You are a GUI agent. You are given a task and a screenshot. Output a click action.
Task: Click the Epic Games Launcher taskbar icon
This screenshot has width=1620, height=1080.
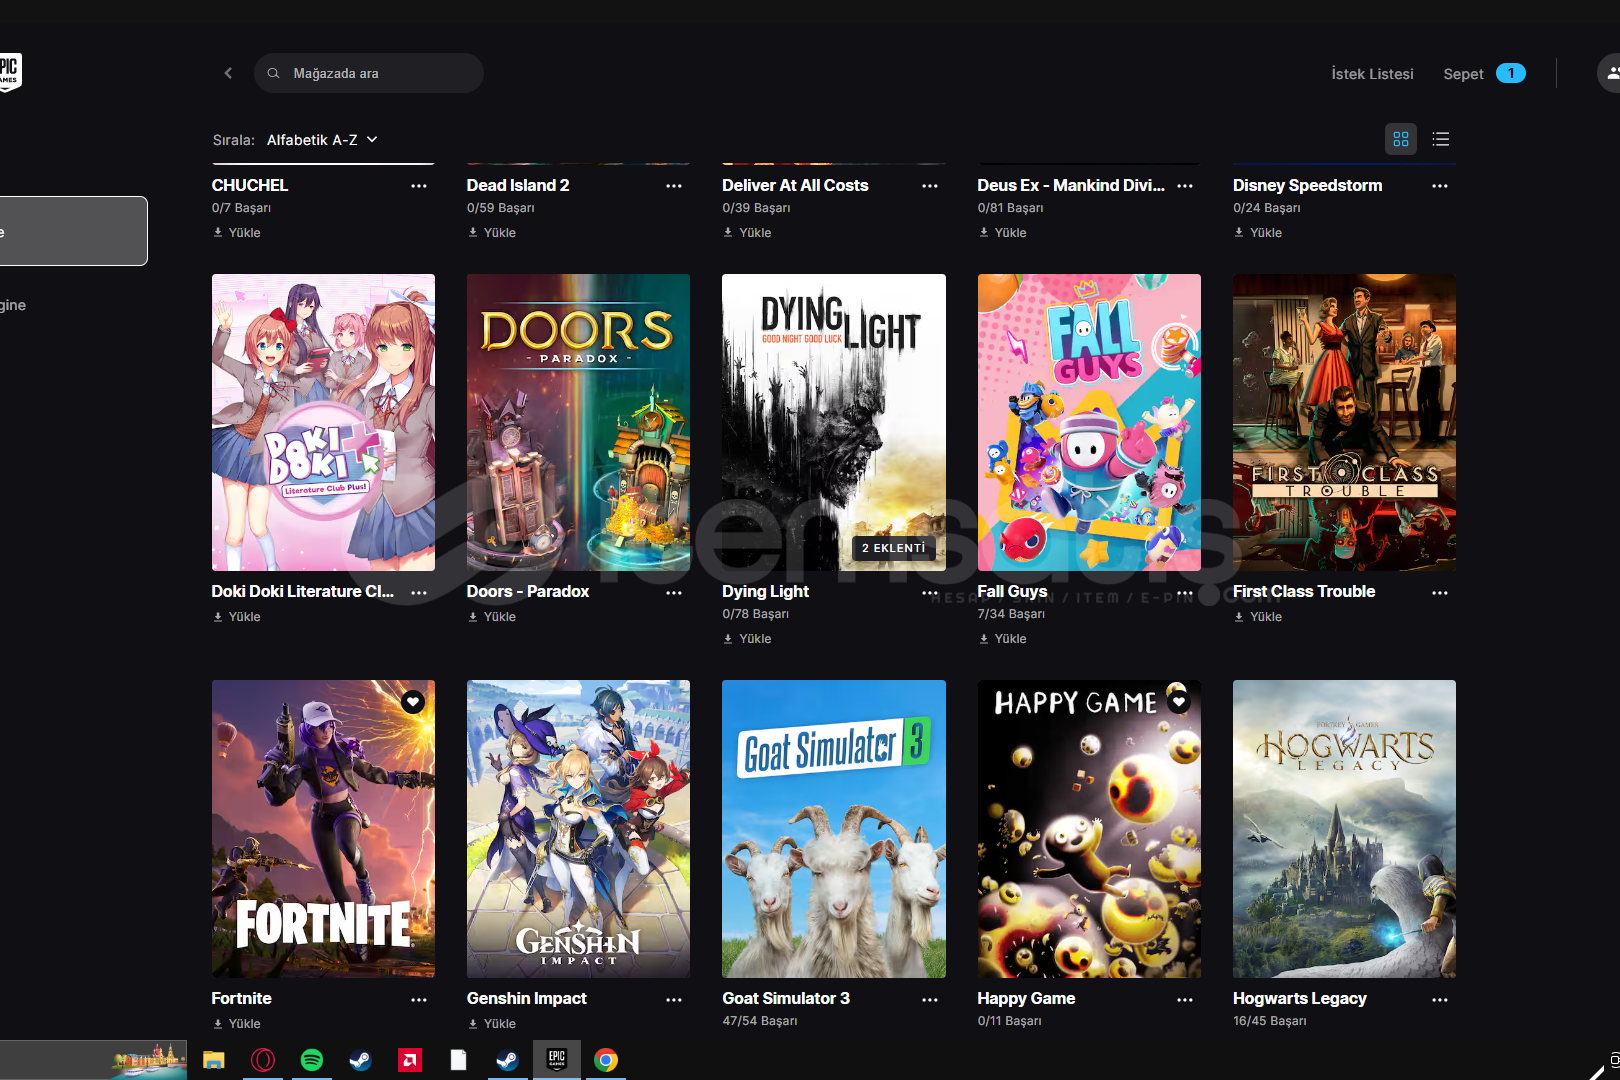557,1059
